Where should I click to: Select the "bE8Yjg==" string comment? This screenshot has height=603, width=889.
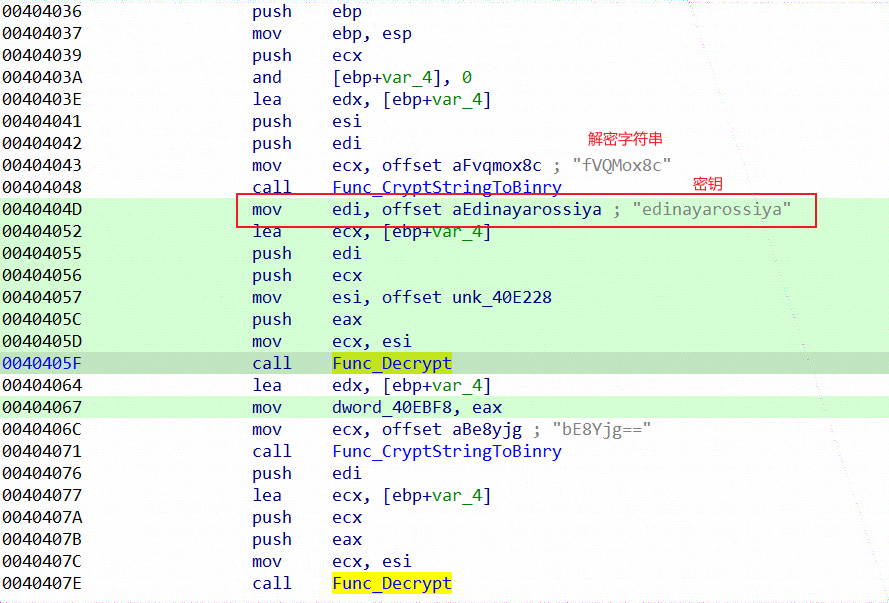[602, 430]
